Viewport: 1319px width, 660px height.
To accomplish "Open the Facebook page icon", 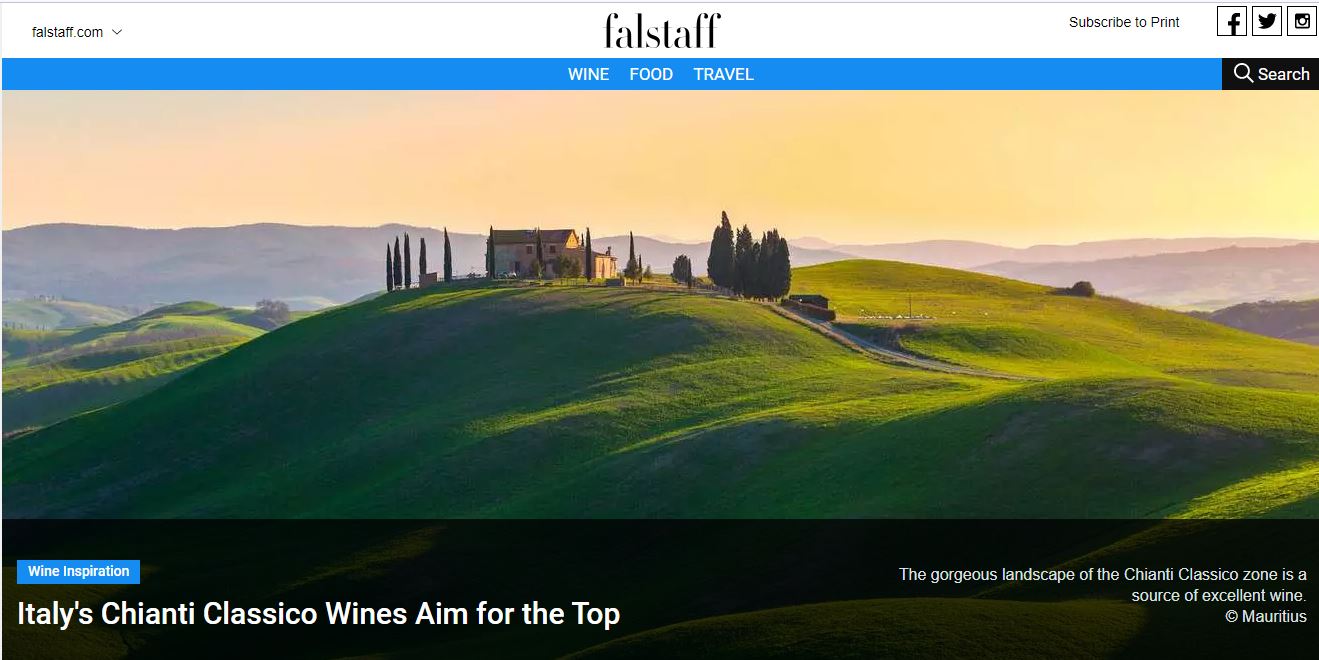I will 1232,21.
